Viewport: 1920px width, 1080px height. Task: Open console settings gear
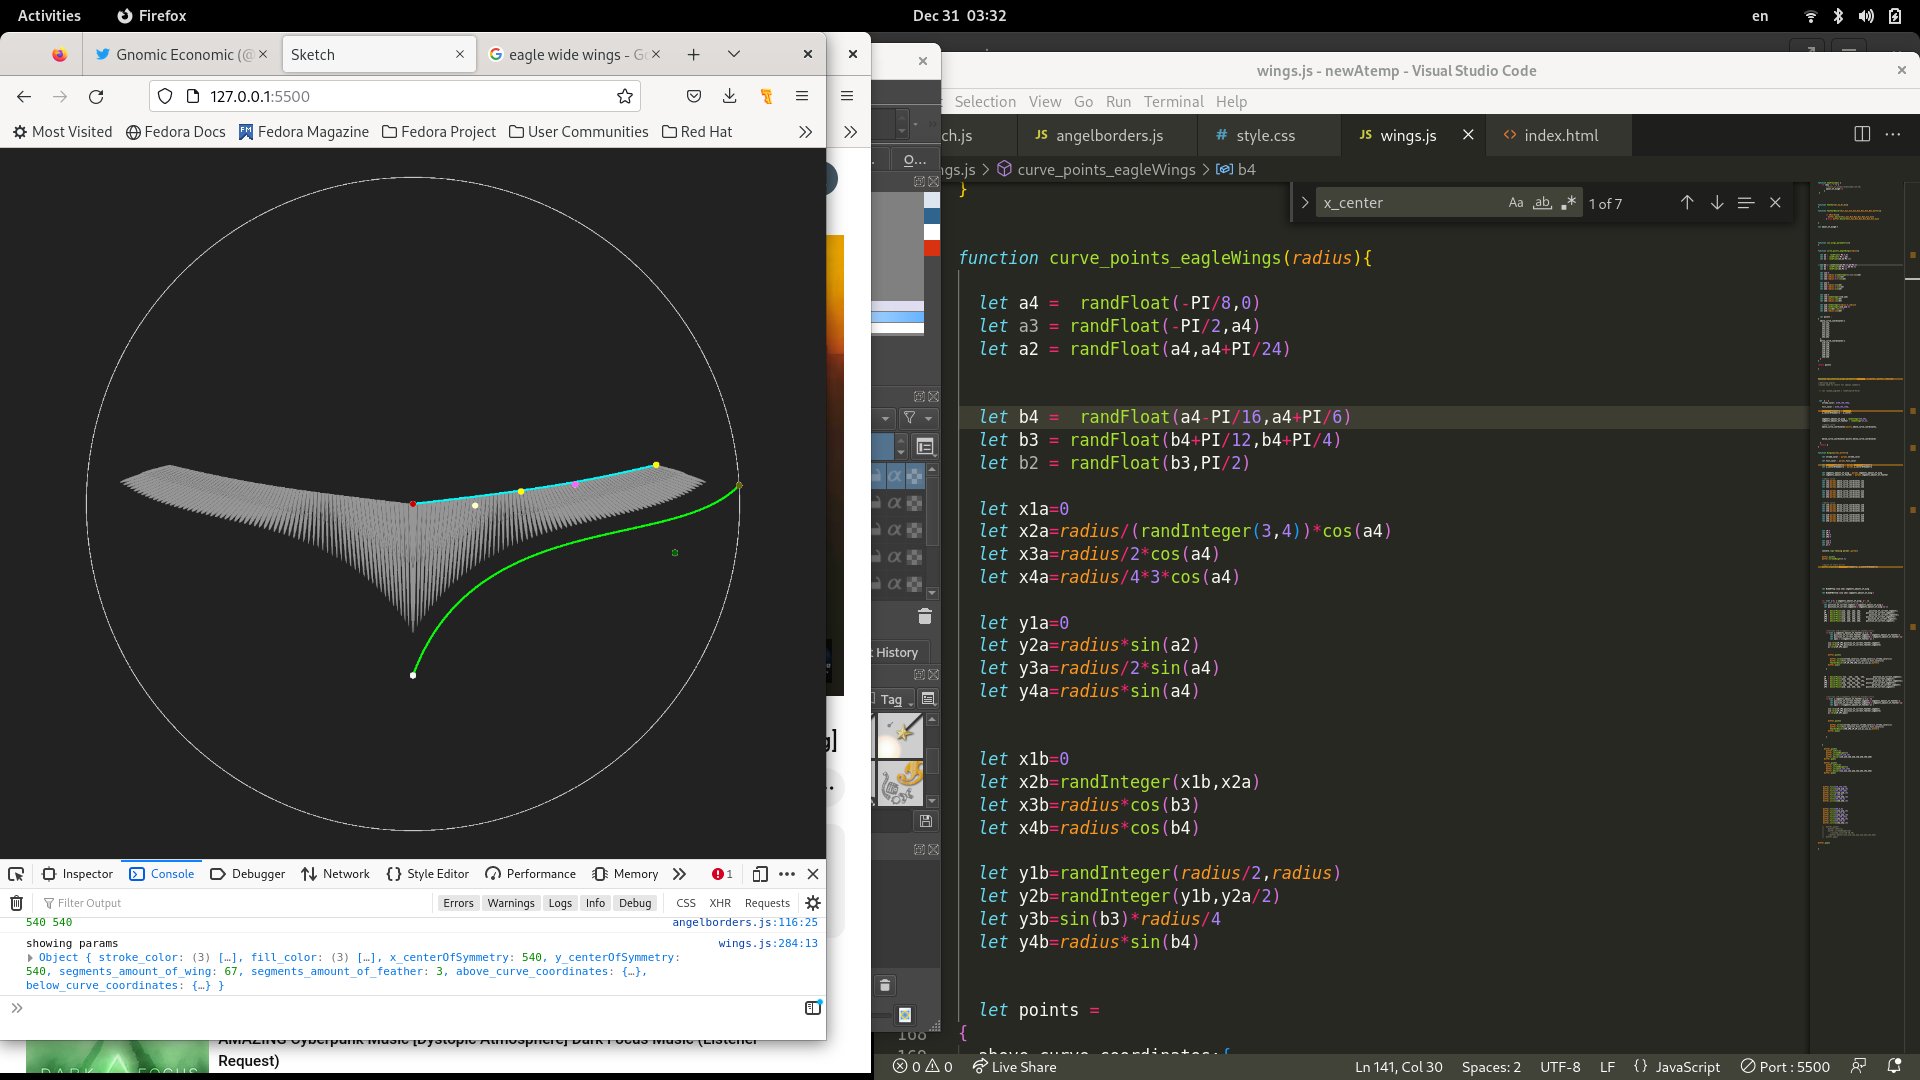click(813, 903)
